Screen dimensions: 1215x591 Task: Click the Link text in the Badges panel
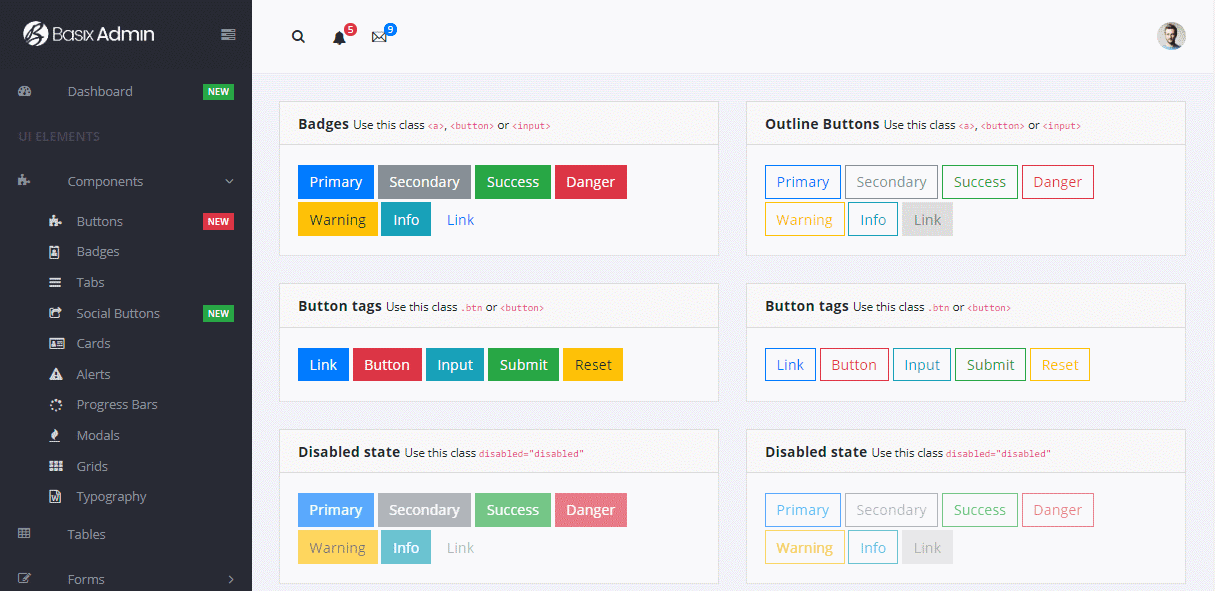coord(460,220)
